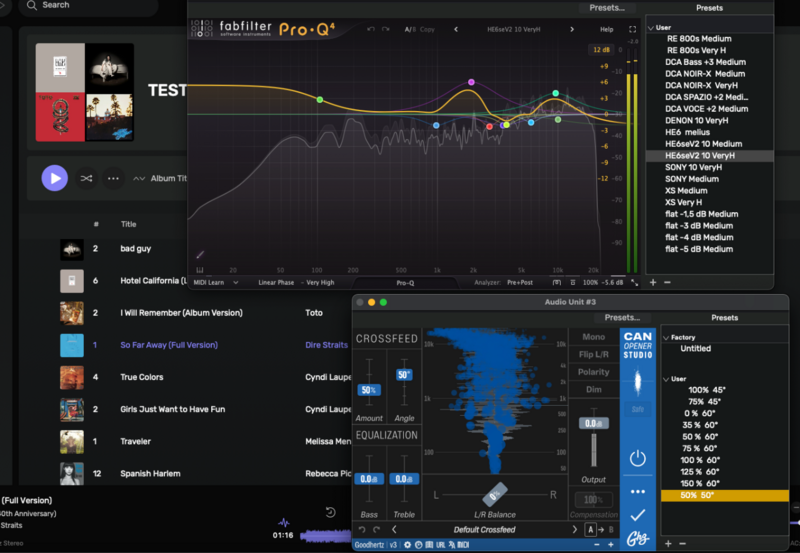Go to previous CanOpener preset
Image resolution: width=800 pixels, height=553 pixels.
394,530
